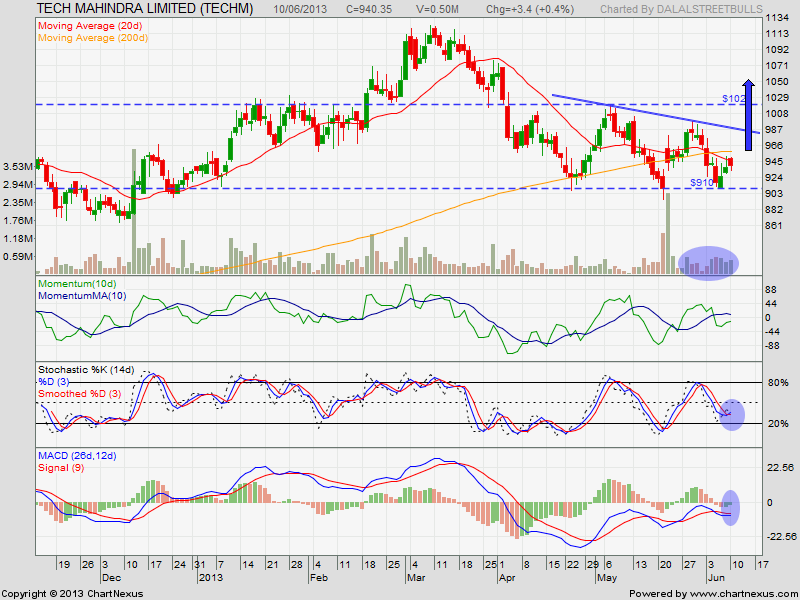
Task: Click the blue descending trendline
Action: (x=656, y=114)
